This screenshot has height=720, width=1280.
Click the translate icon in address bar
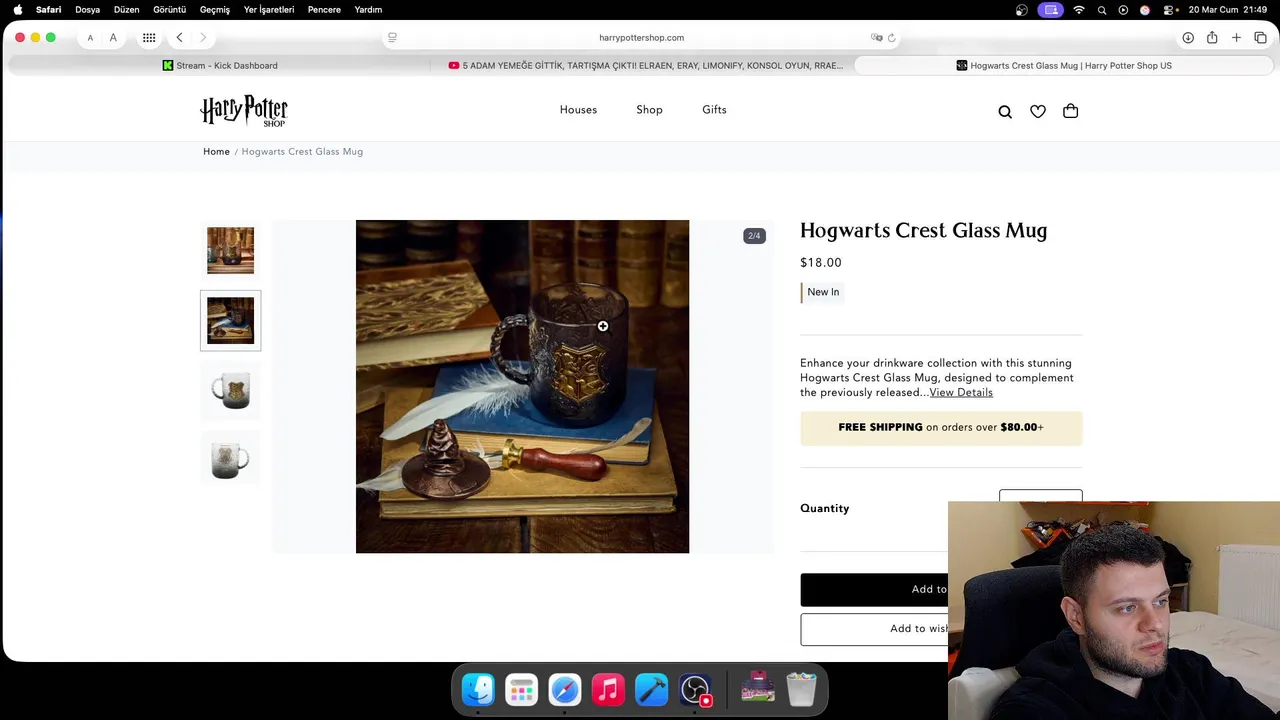pos(877,37)
